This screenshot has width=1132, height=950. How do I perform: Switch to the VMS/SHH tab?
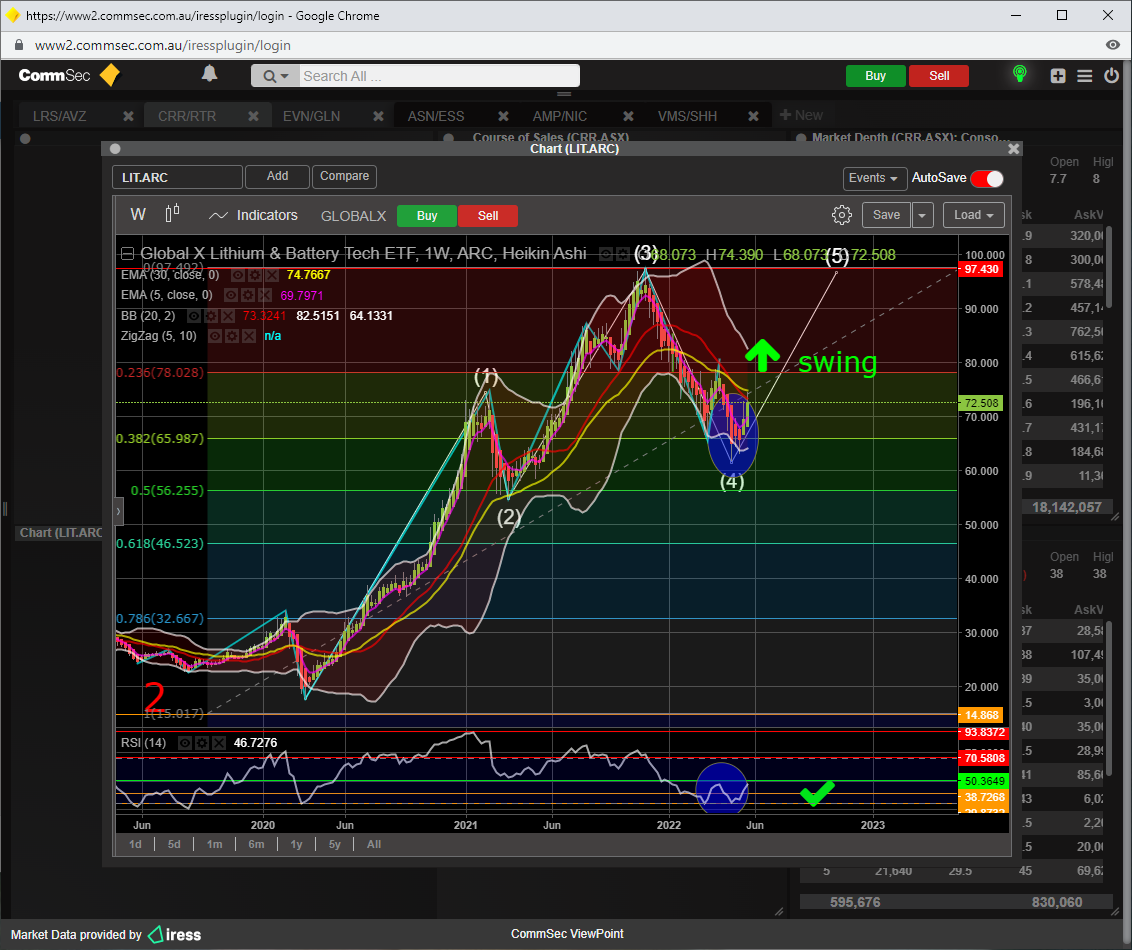[x=687, y=116]
